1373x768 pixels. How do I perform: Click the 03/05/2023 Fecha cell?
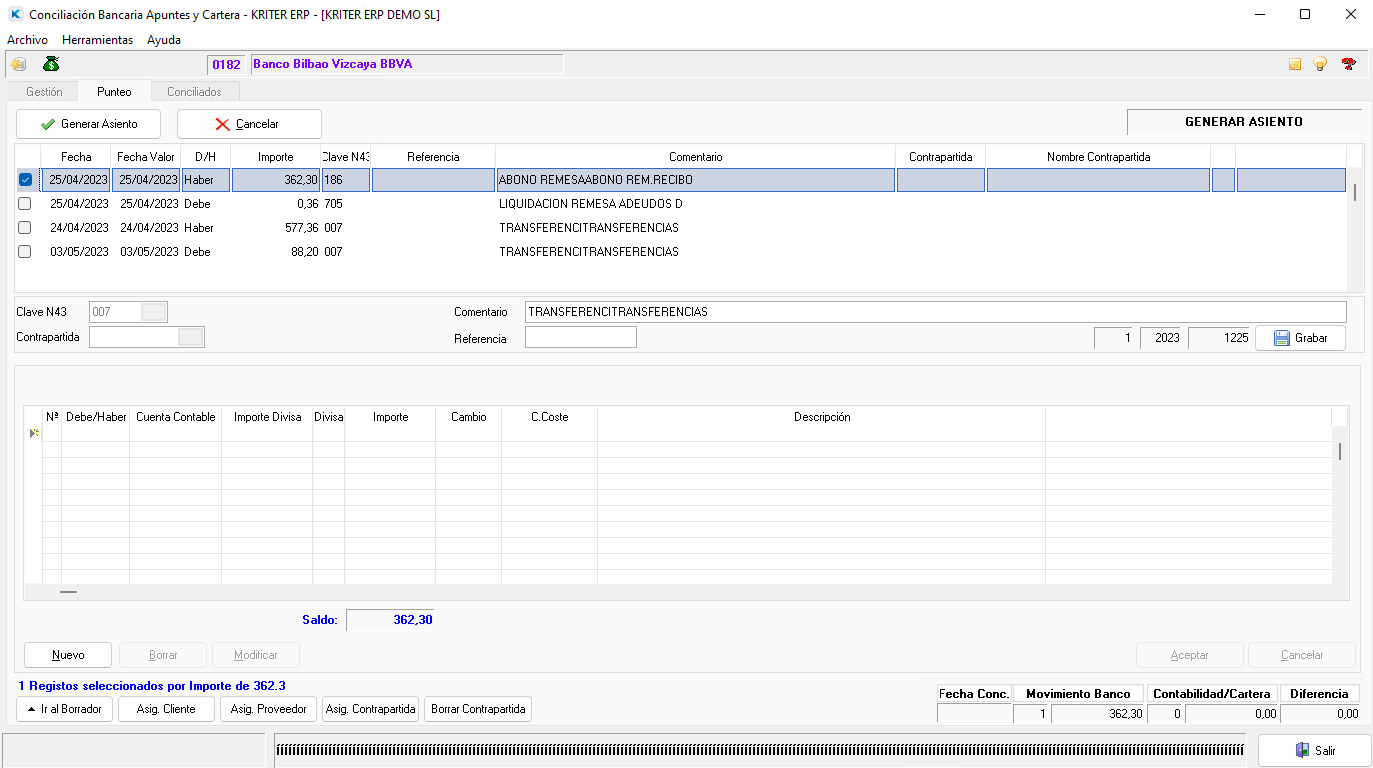tap(78, 252)
